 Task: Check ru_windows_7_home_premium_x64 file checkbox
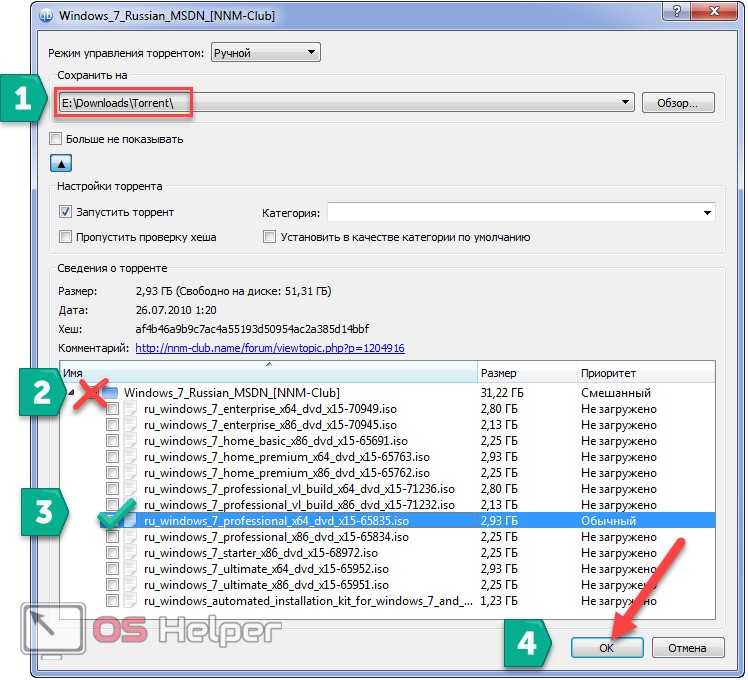pyautogui.click(x=113, y=457)
